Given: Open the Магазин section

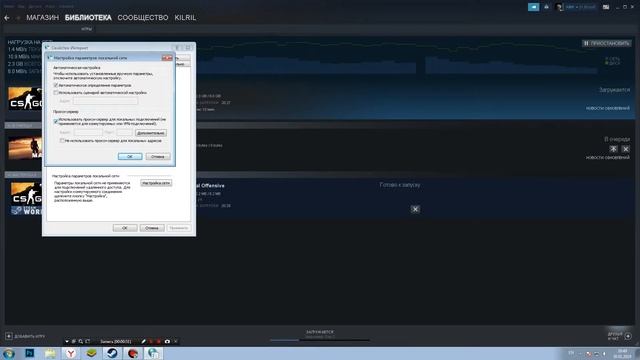Looking at the screenshot, I should coord(42,18).
